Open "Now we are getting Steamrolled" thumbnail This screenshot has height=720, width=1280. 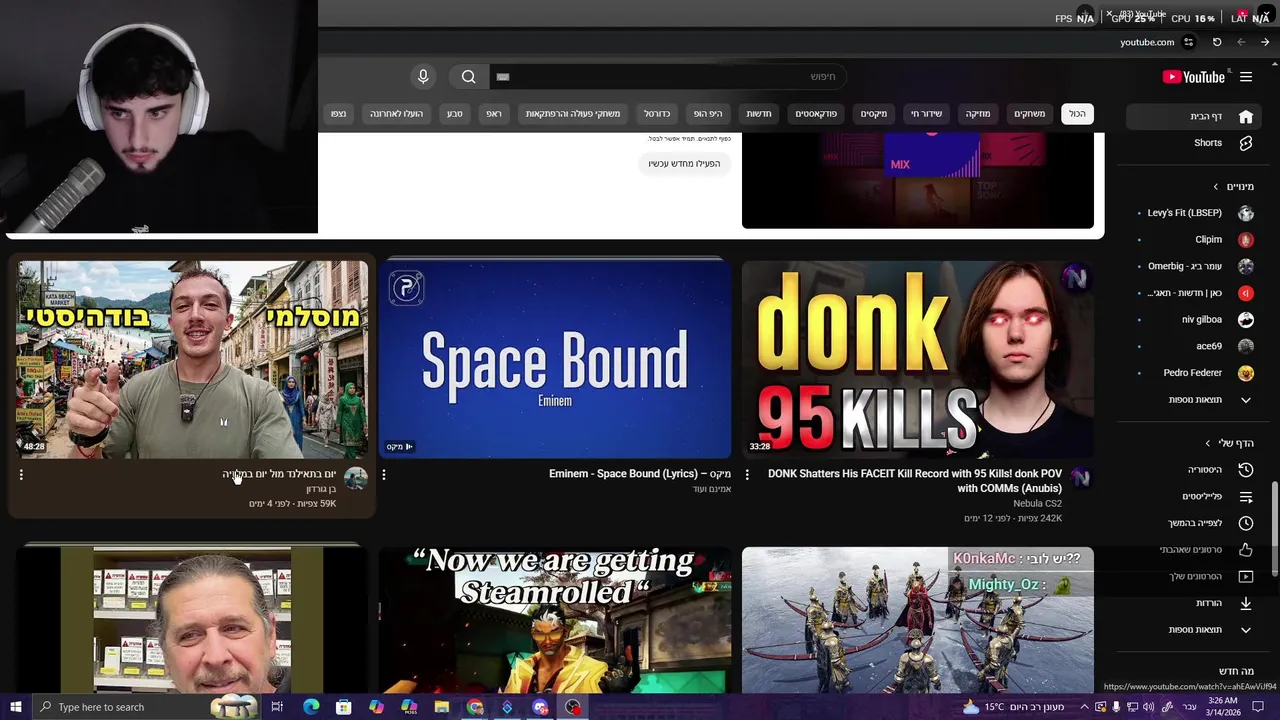coord(555,620)
